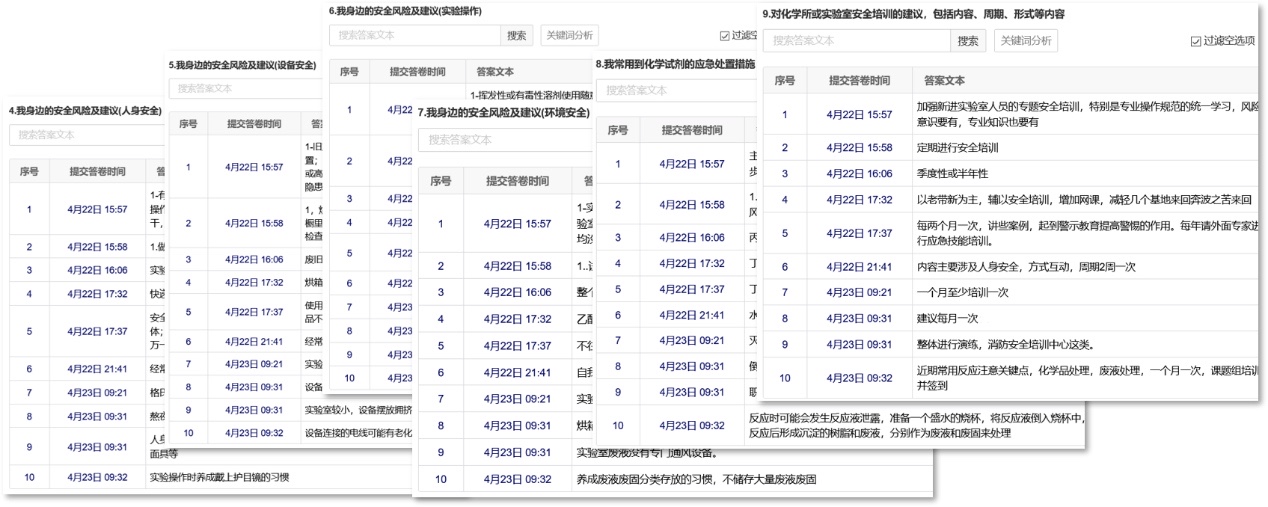Click '4月22日 15:58' in question 5 row 2
The height and width of the screenshot is (507, 1268).
(254, 223)
